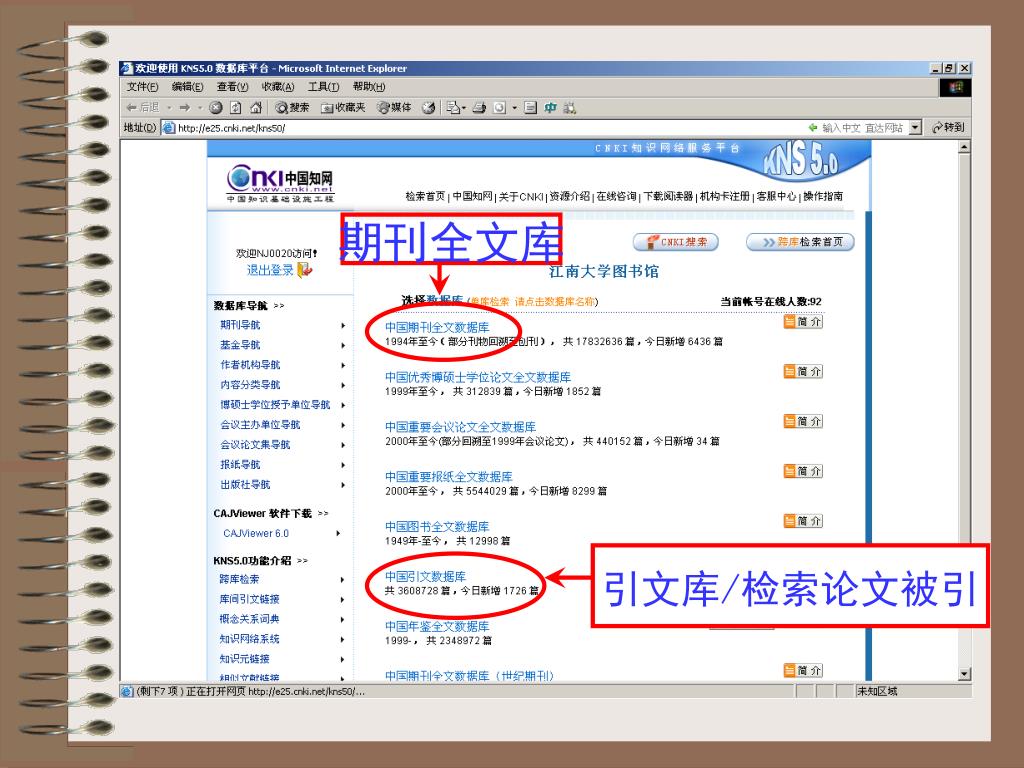
Task: Refresh the page with the Refresh icon
Action: point(236,108)
